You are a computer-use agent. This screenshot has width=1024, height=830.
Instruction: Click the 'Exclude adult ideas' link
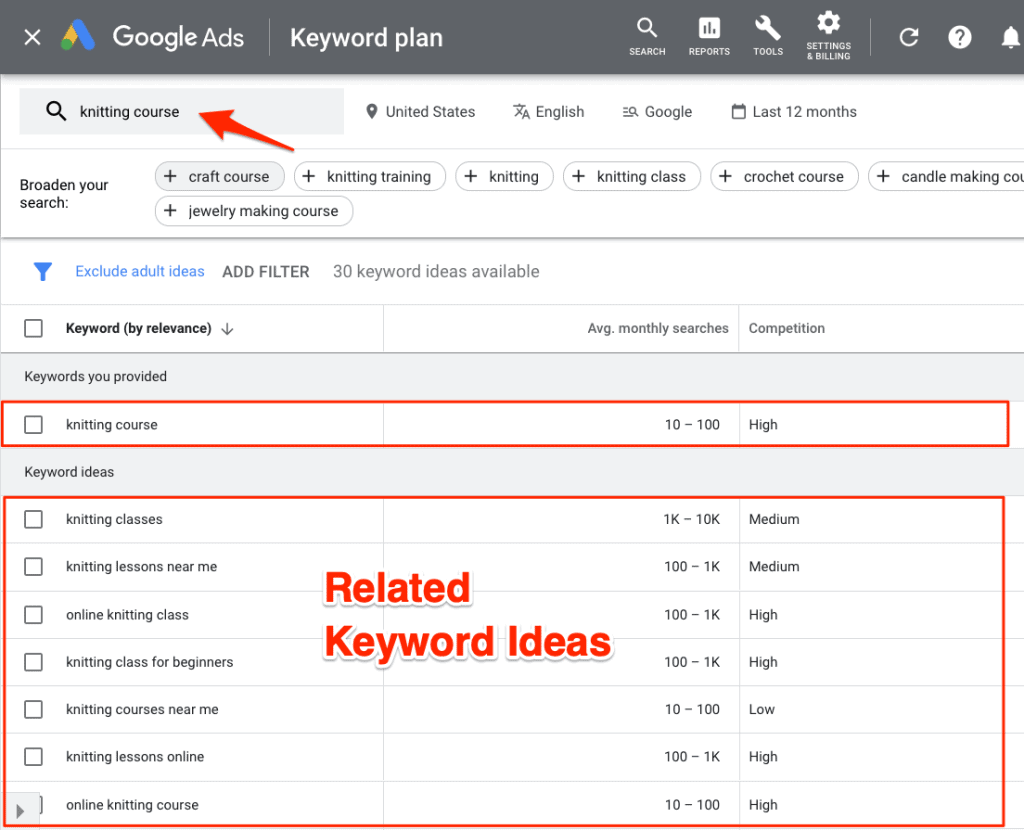point(140,272)
